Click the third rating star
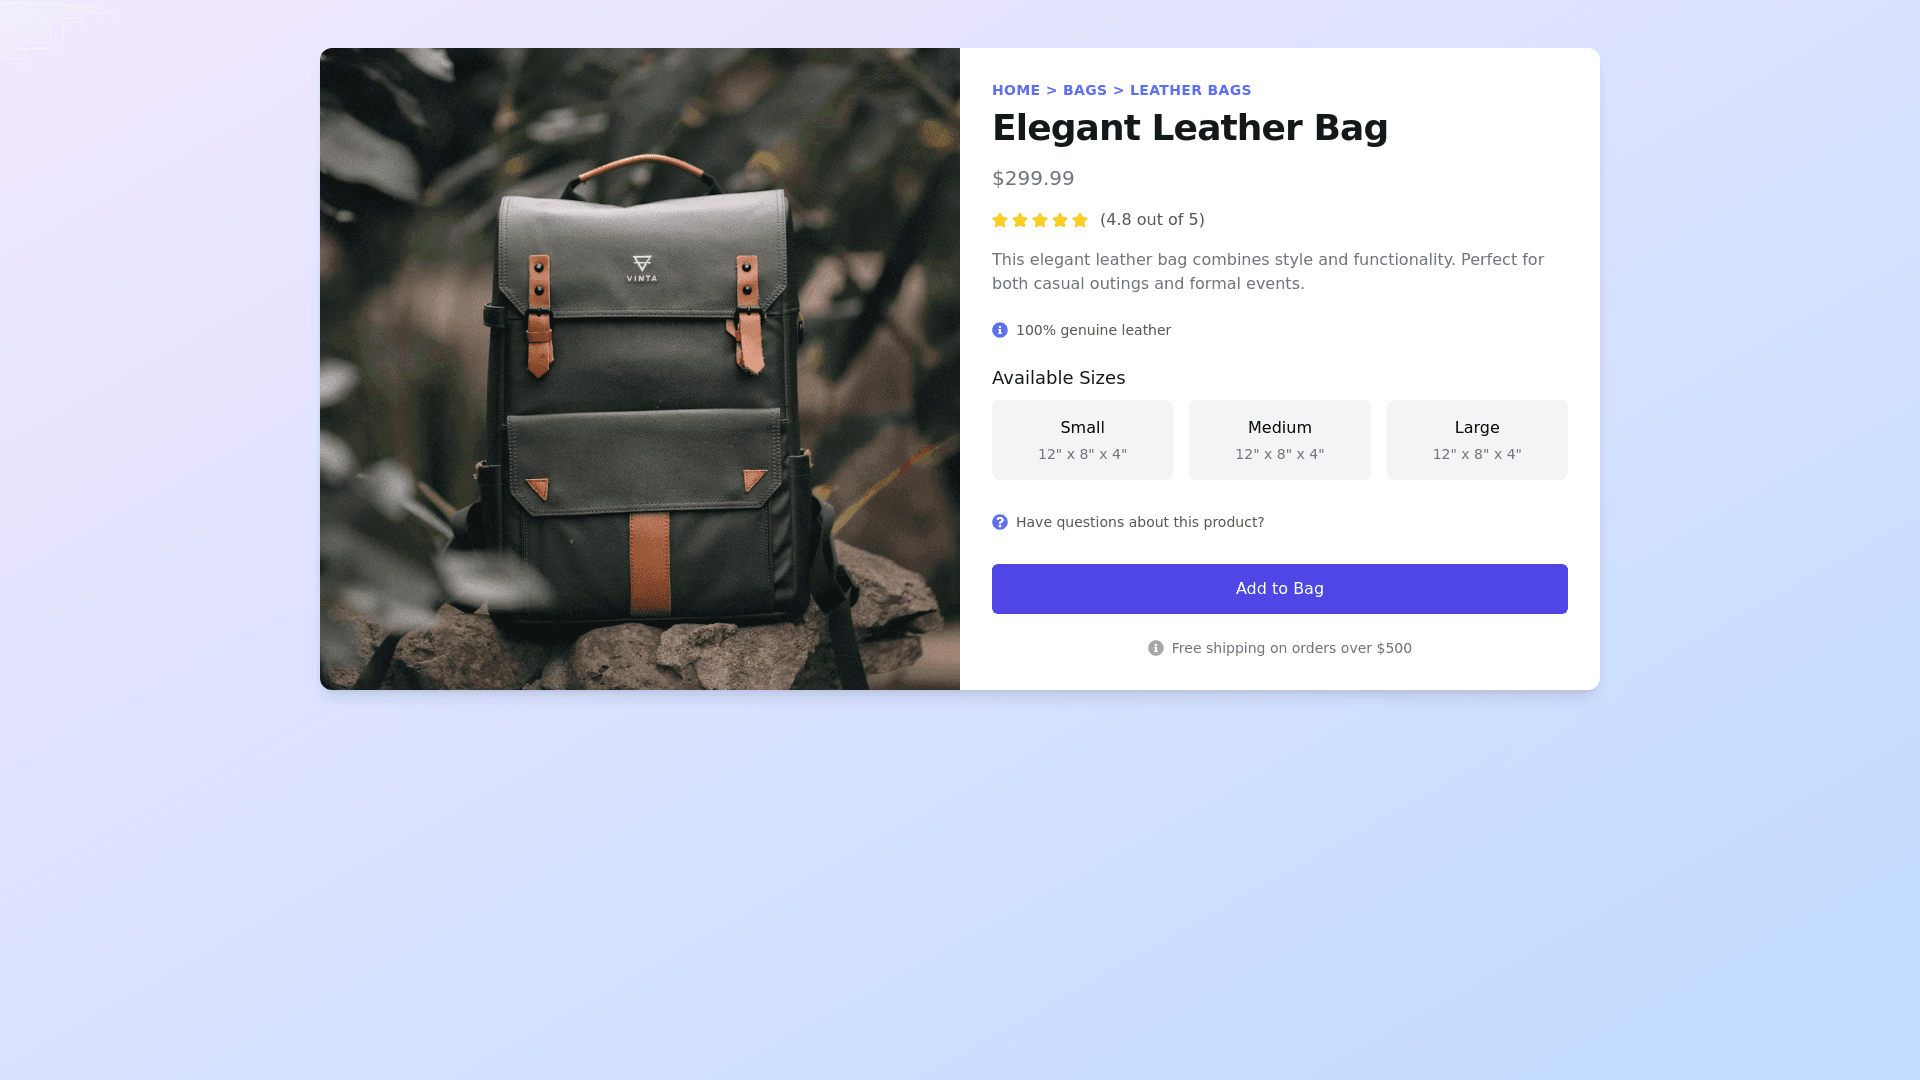Screen dimensions: 1920x1080 (x=1040, y=220)
